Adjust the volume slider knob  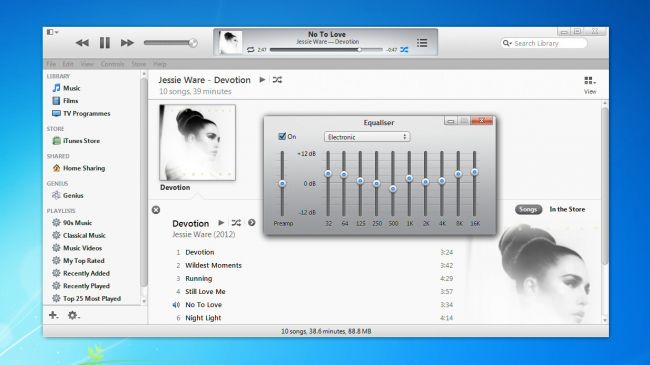193,43
